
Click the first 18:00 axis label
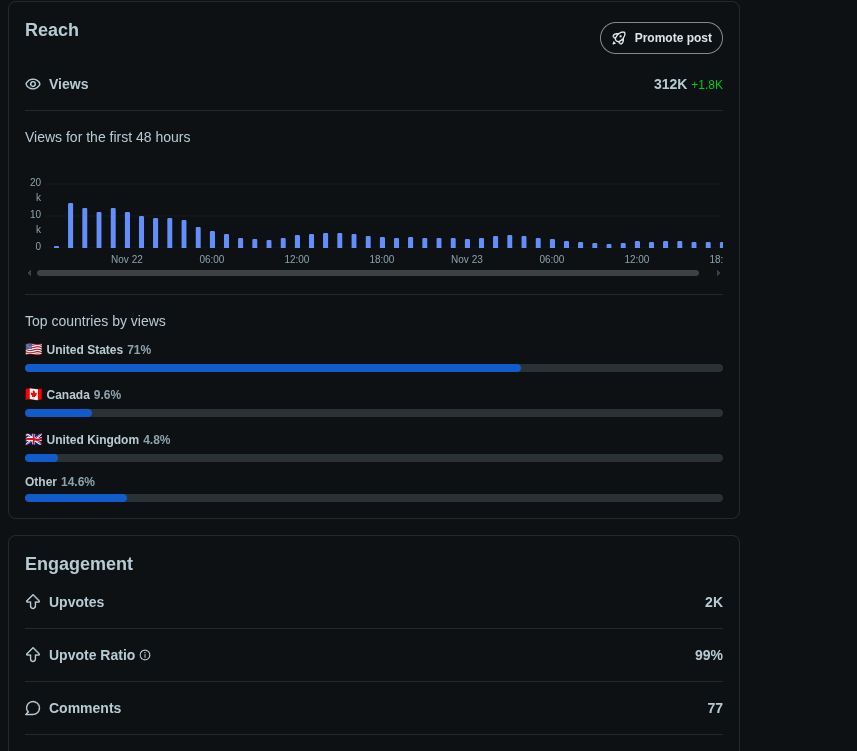point(381,259)
